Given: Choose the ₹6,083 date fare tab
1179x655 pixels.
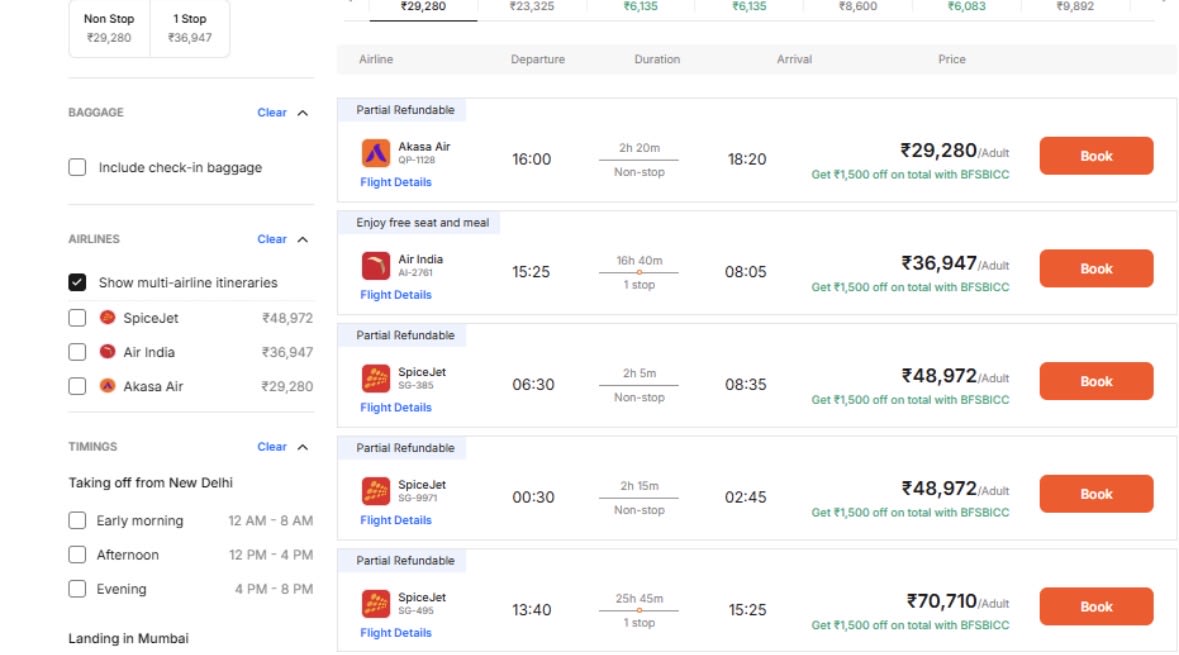Looking at the screenshot, I should [966, 8].
